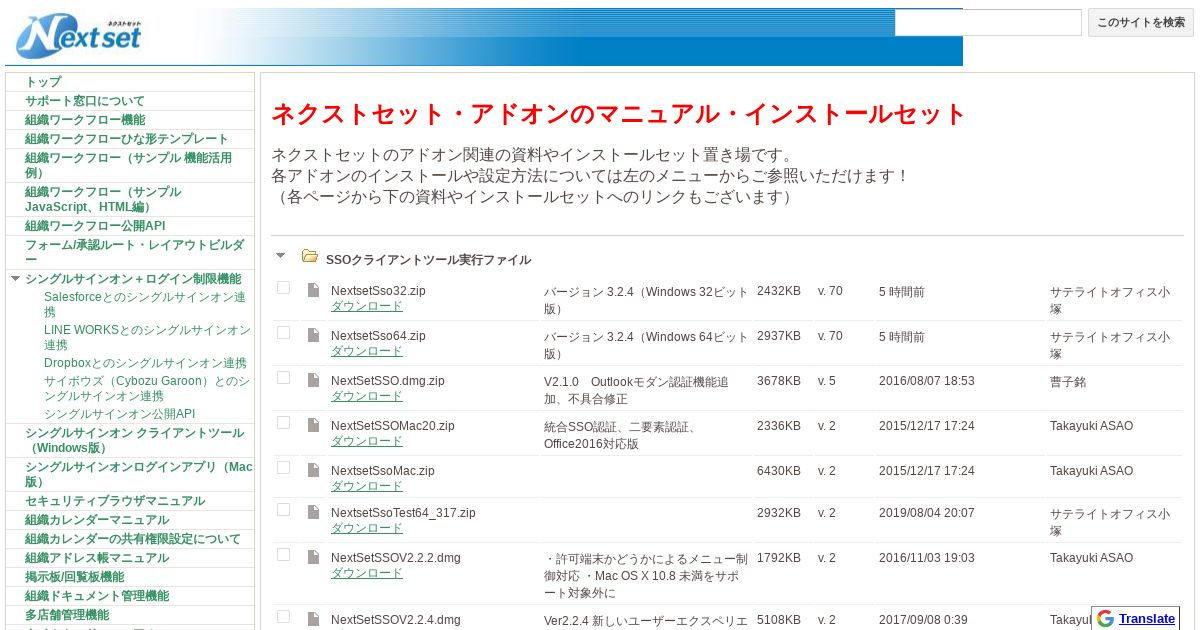Click このサイトを検索 button
The width and height of the screenshot is (1200, 630).
(1140, 22)
